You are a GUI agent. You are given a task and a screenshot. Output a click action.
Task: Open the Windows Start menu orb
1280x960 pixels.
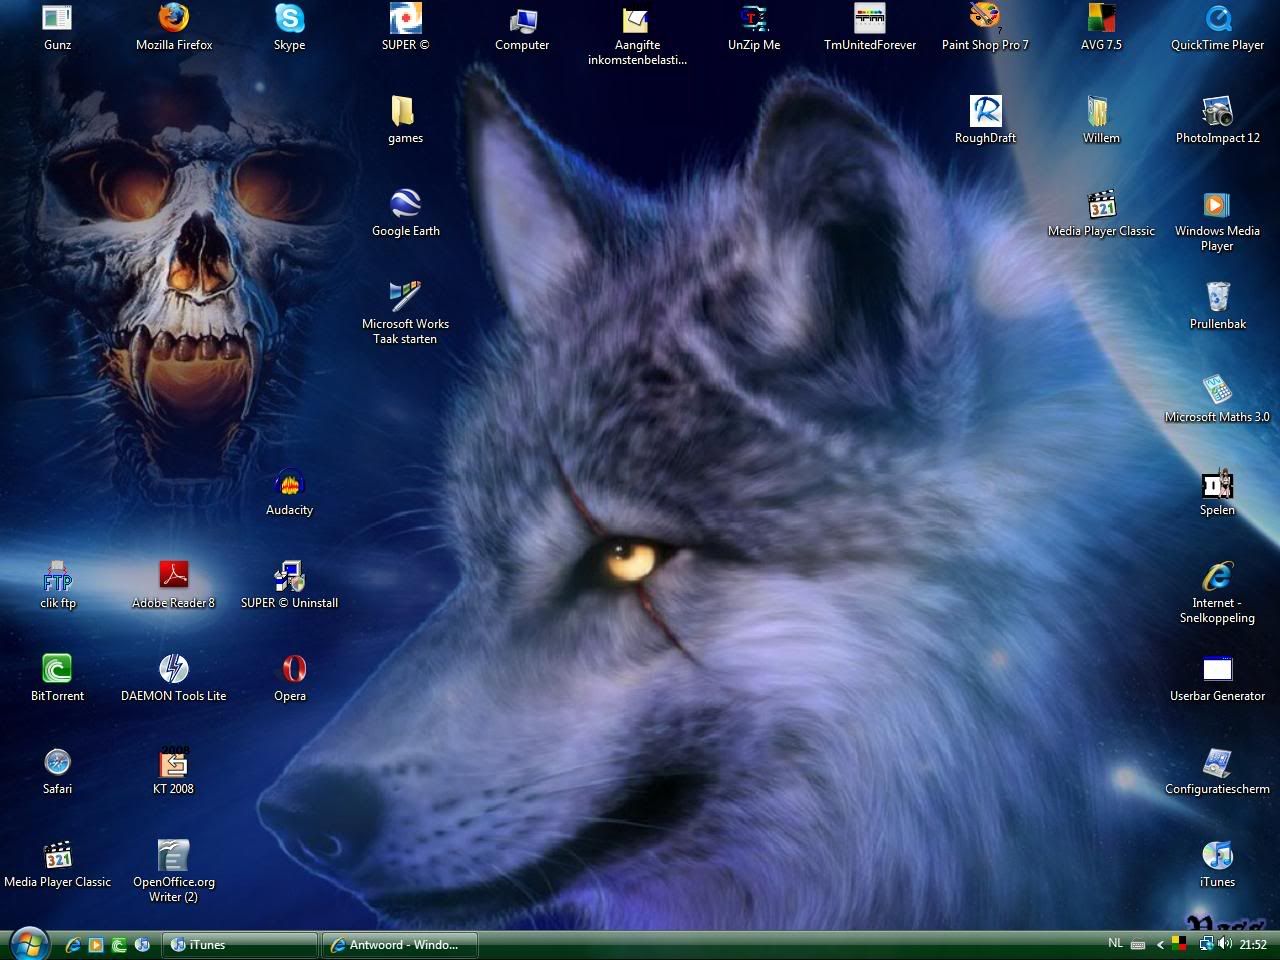tap(28, 944)
